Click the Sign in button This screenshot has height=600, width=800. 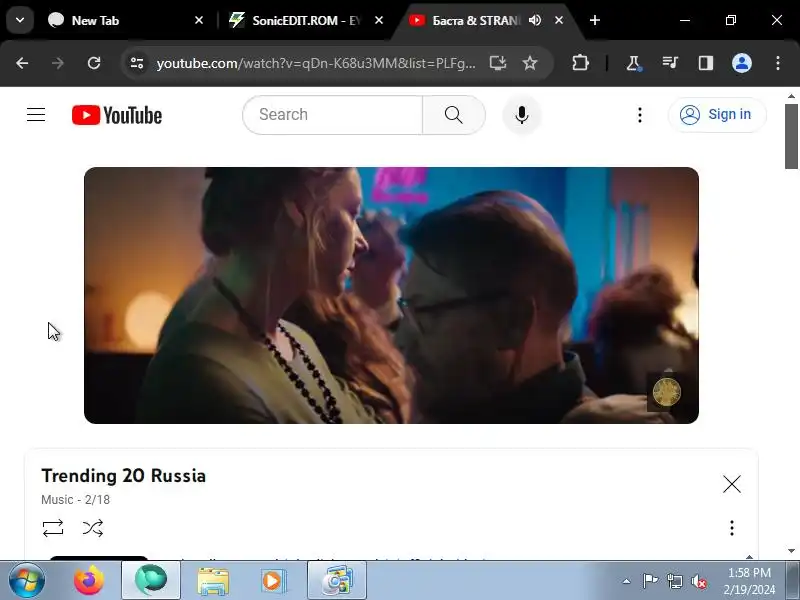(x=716, y=115)
